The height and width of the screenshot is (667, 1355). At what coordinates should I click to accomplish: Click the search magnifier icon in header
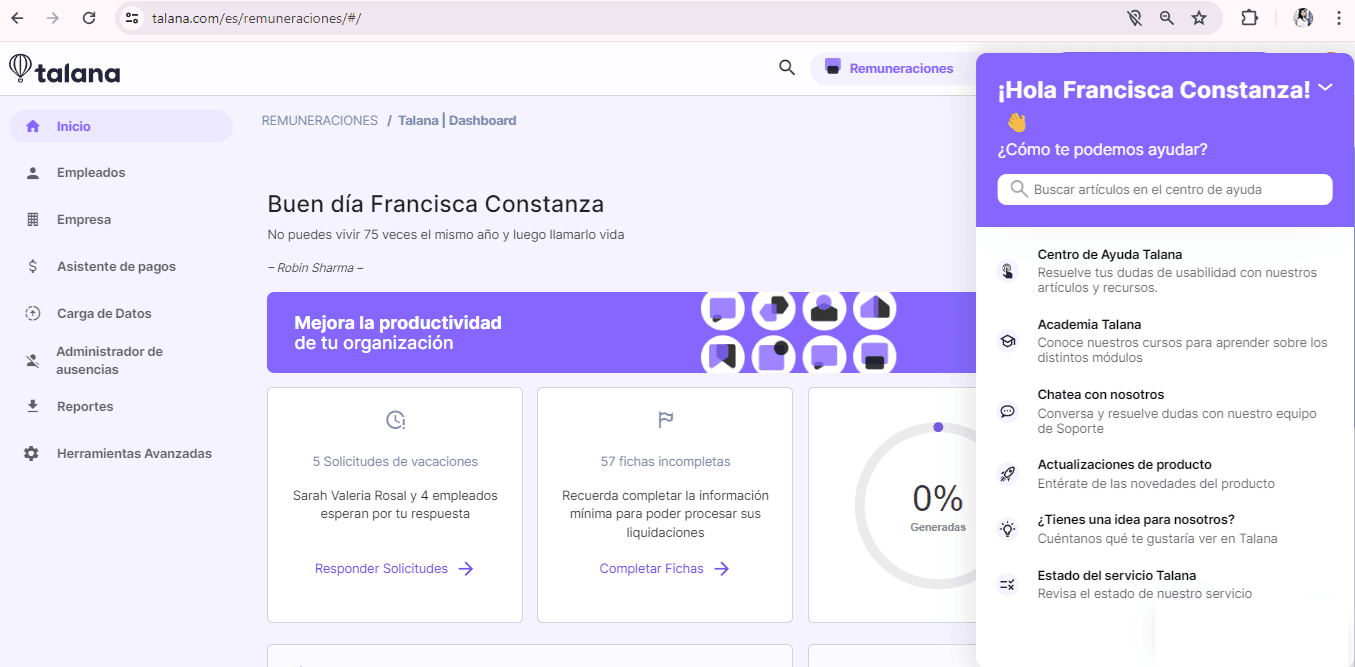(787, 68)
